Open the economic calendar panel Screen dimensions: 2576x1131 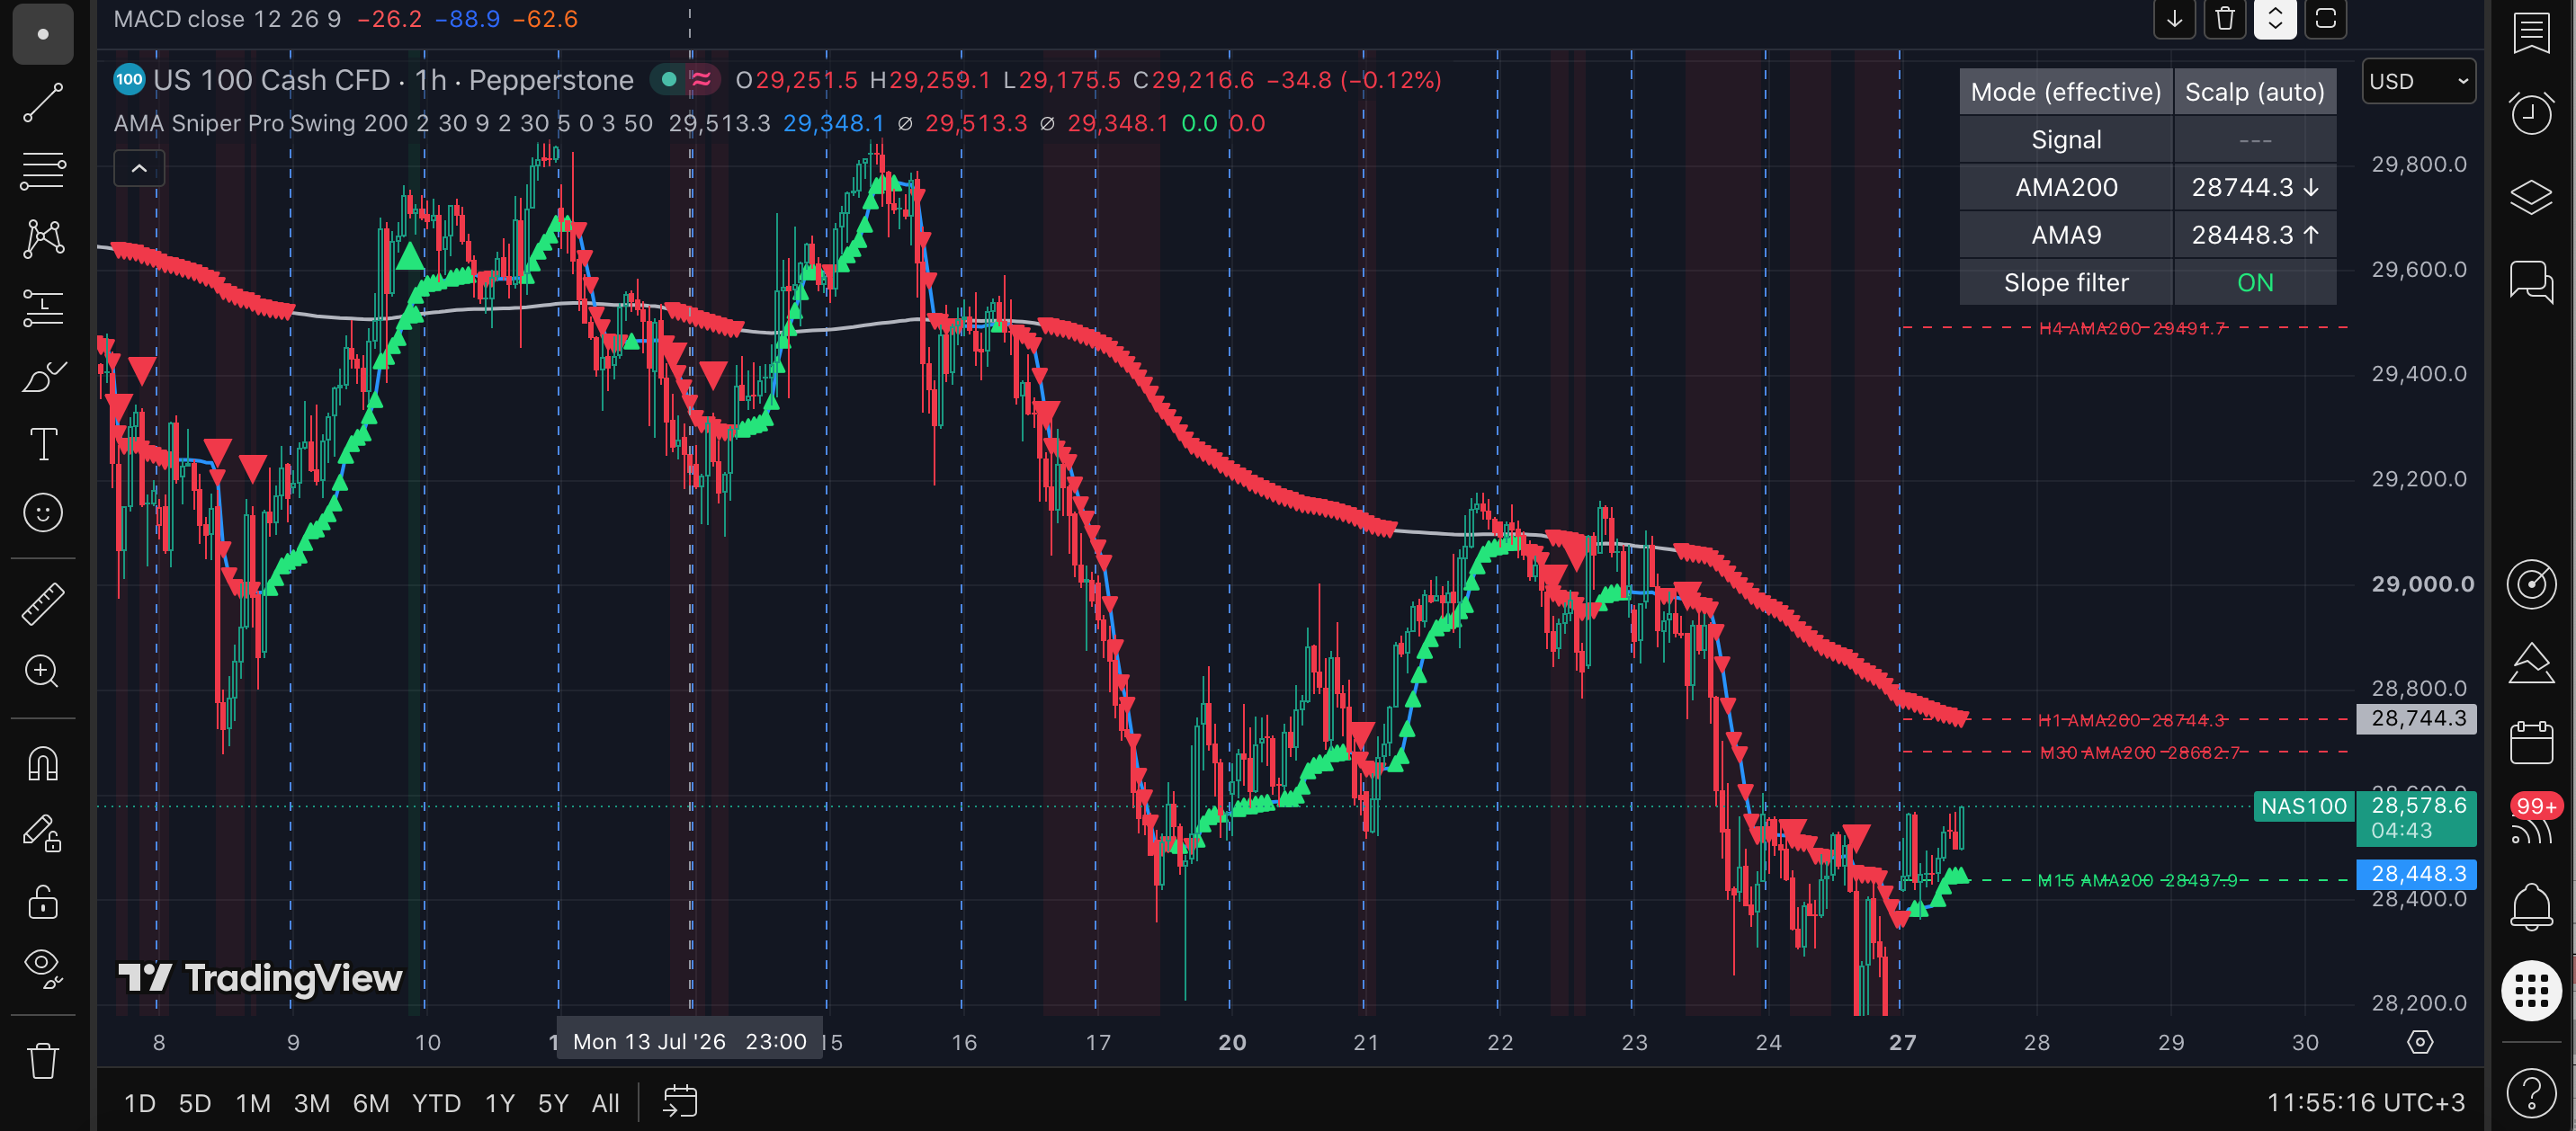[x=2531, y=743]
